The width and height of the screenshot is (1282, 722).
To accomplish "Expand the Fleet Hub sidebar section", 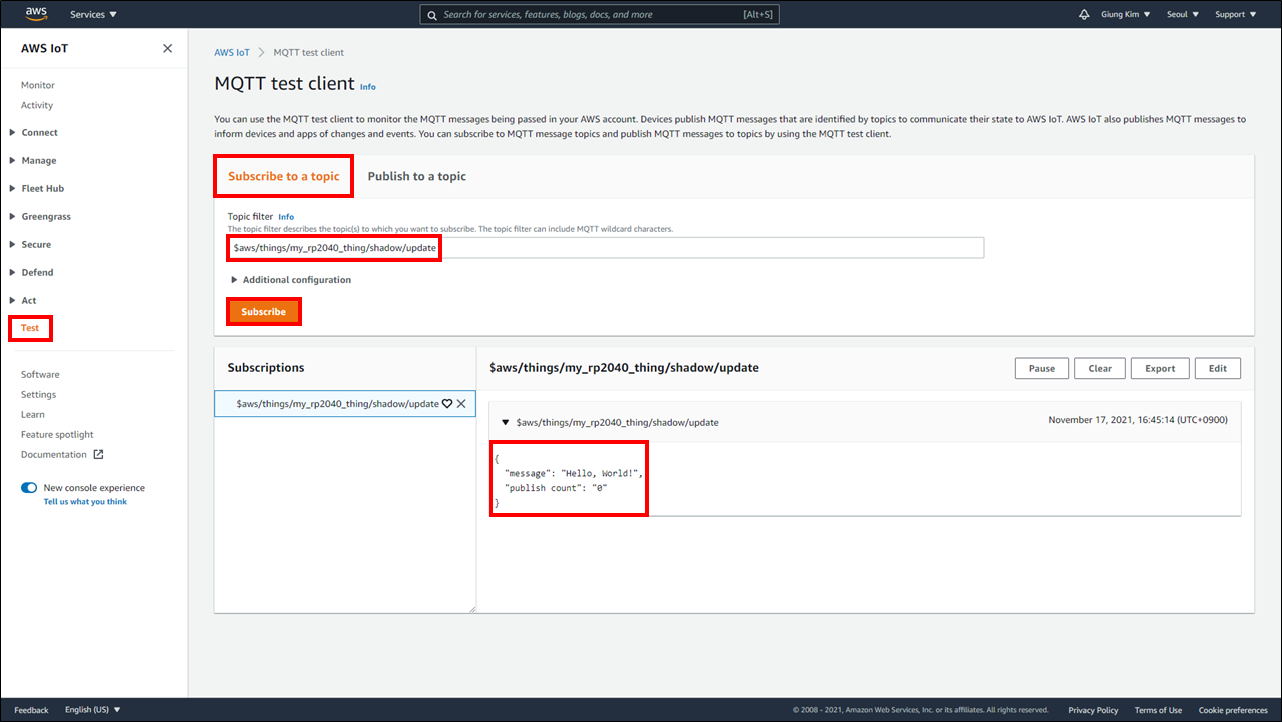I will pos(36,188).
